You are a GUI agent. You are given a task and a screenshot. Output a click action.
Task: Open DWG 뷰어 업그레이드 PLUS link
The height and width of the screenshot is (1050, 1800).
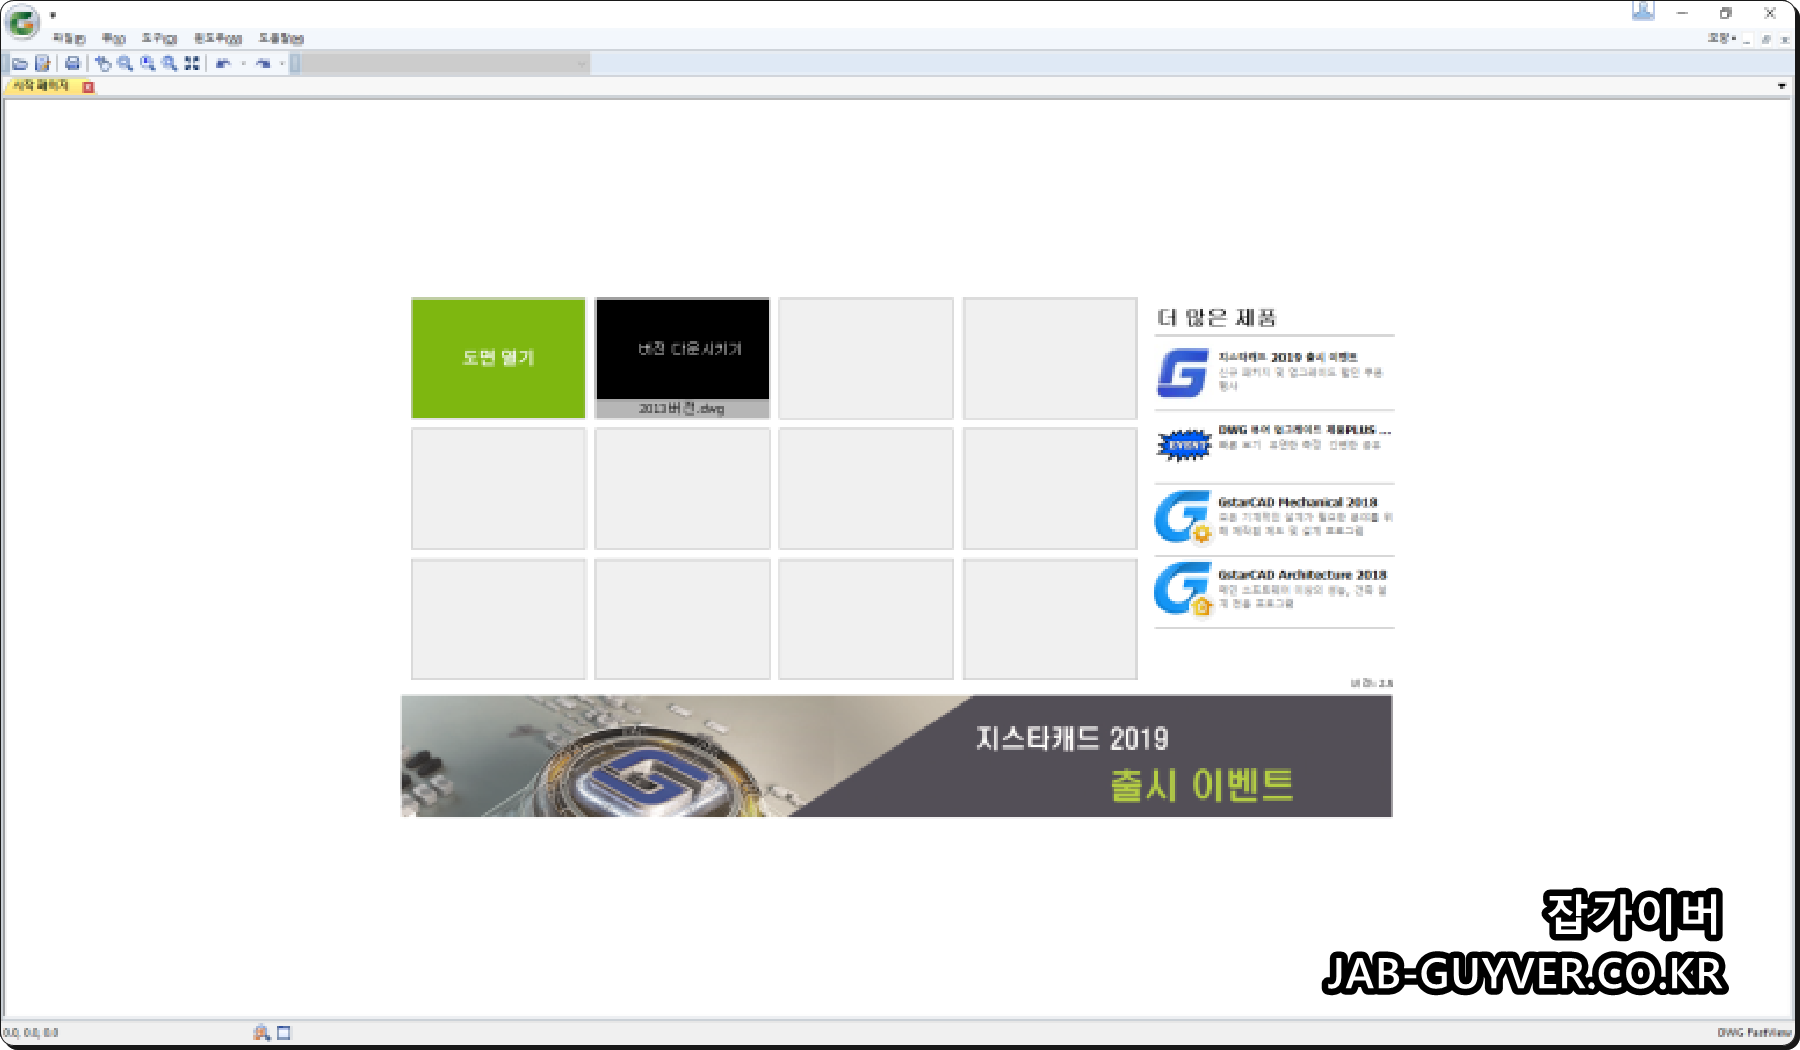[1304, 430]
